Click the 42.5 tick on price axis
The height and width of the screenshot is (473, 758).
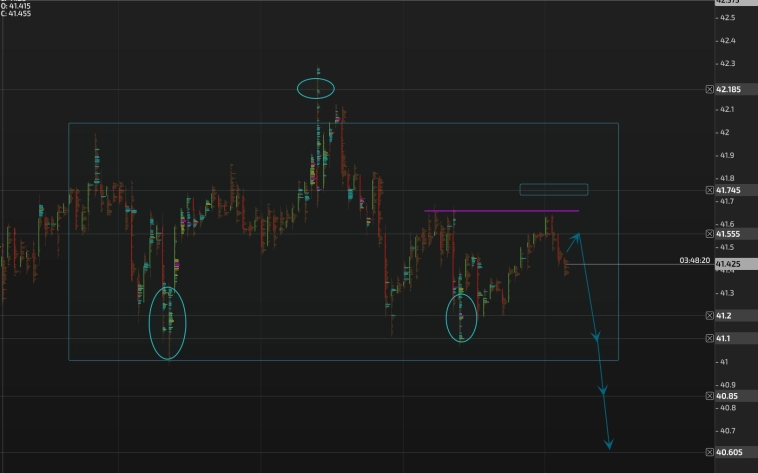[x=728, y=18]
